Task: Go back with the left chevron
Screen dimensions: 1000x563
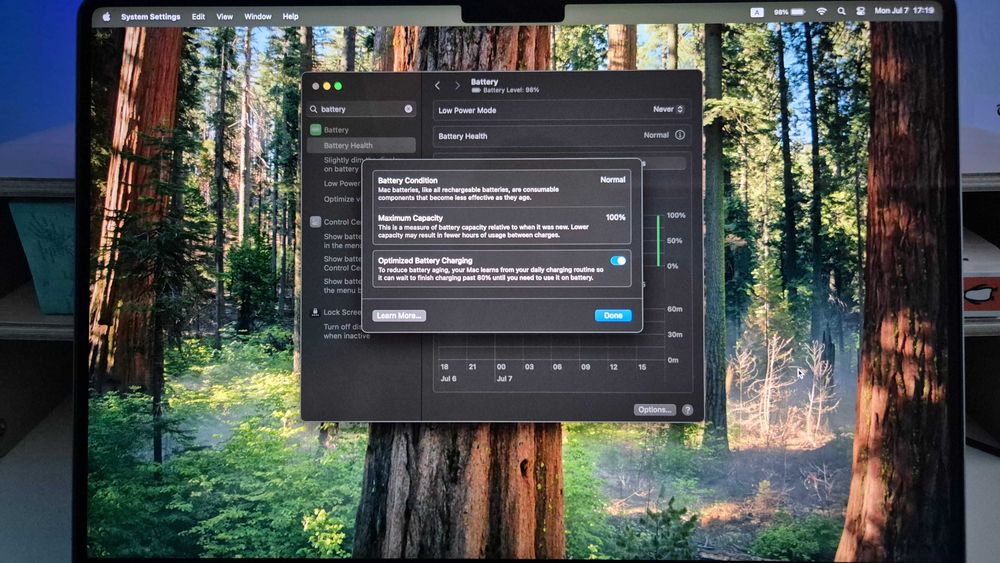Action: pos(438,85)
